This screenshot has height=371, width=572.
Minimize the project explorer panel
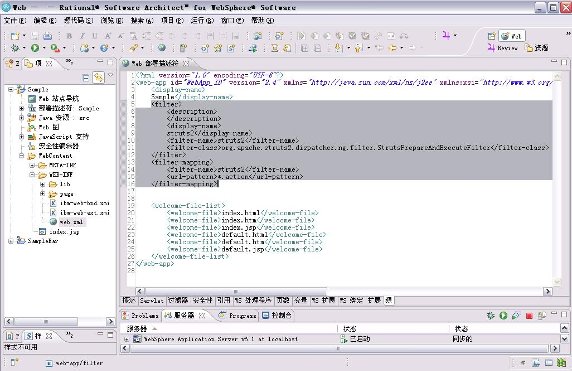(x=100, y=62)
